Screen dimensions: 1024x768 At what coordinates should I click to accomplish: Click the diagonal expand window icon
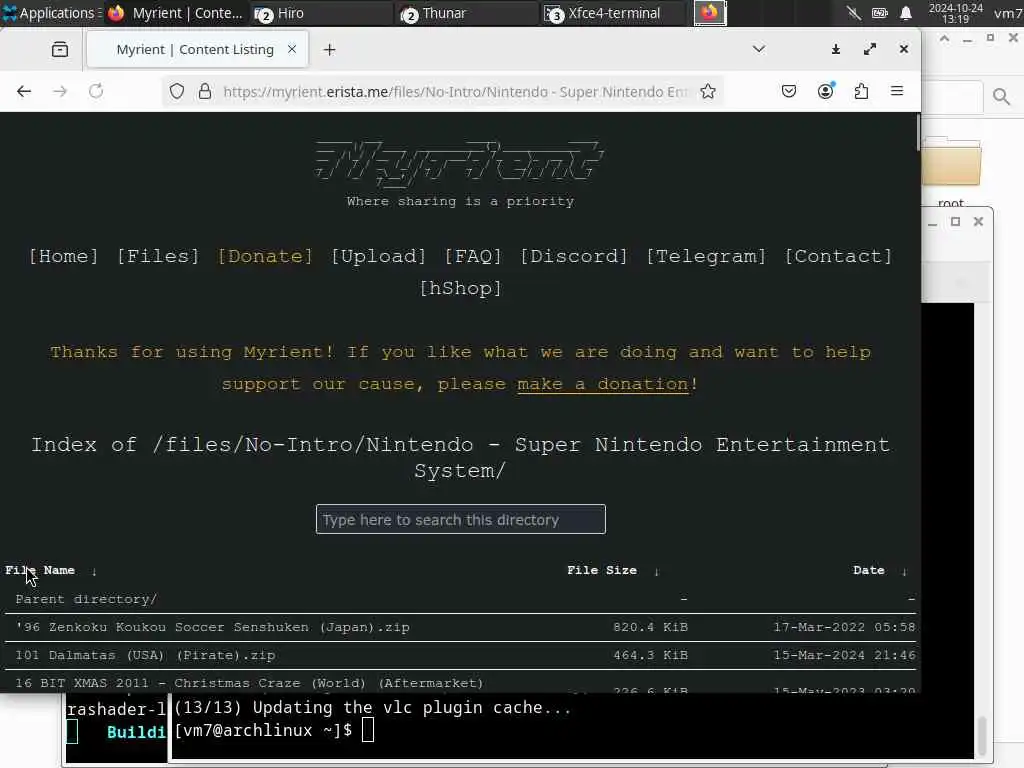coord(870,49)
